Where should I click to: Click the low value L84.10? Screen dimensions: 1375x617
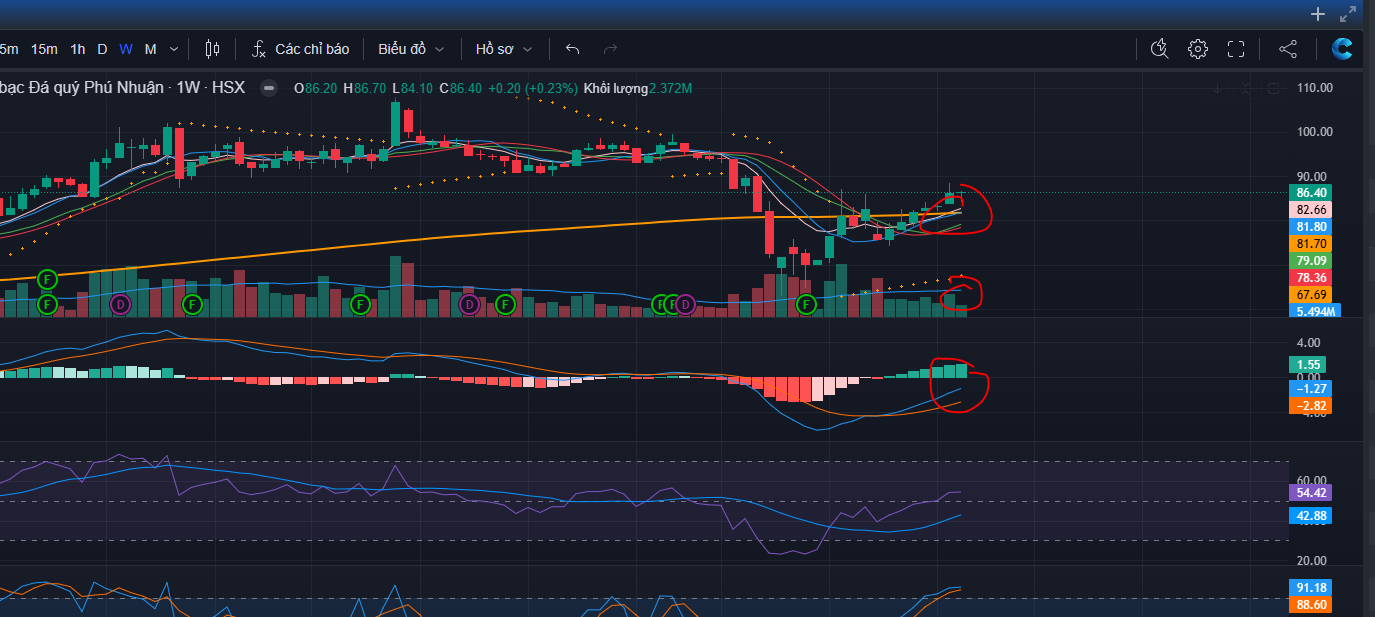(413, 88)
